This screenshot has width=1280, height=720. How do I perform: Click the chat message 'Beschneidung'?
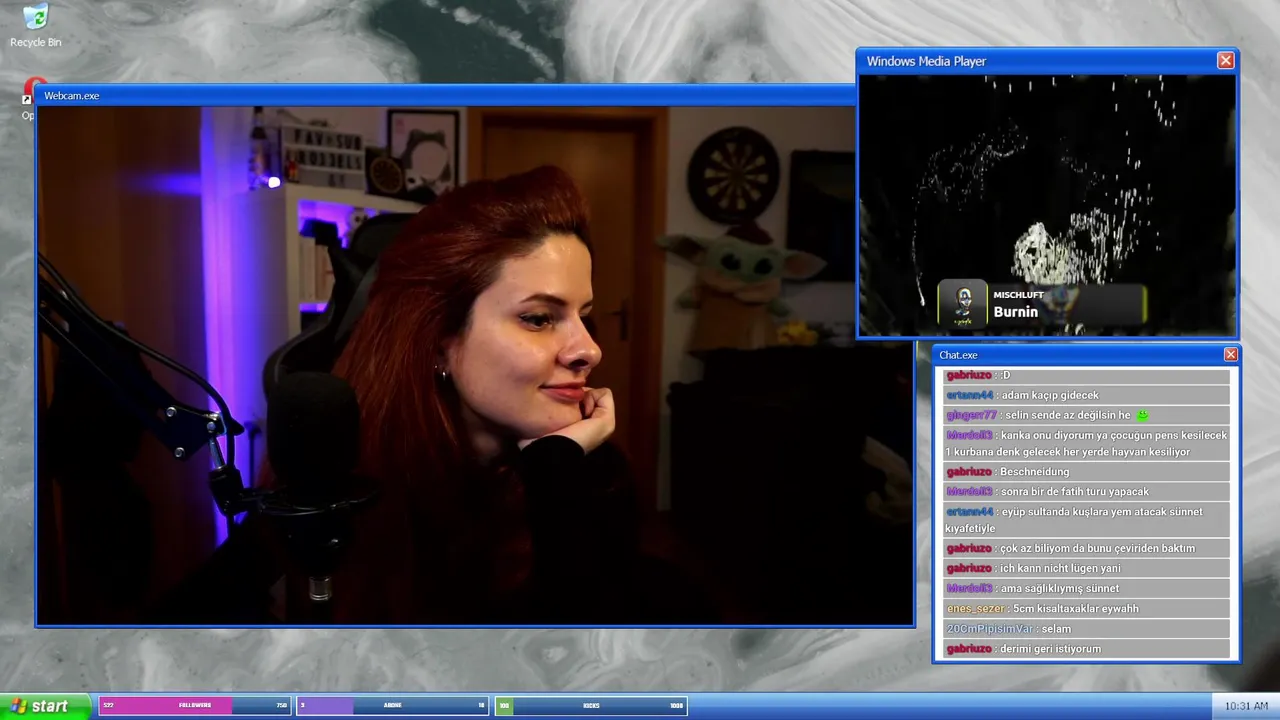point(1035,472)
